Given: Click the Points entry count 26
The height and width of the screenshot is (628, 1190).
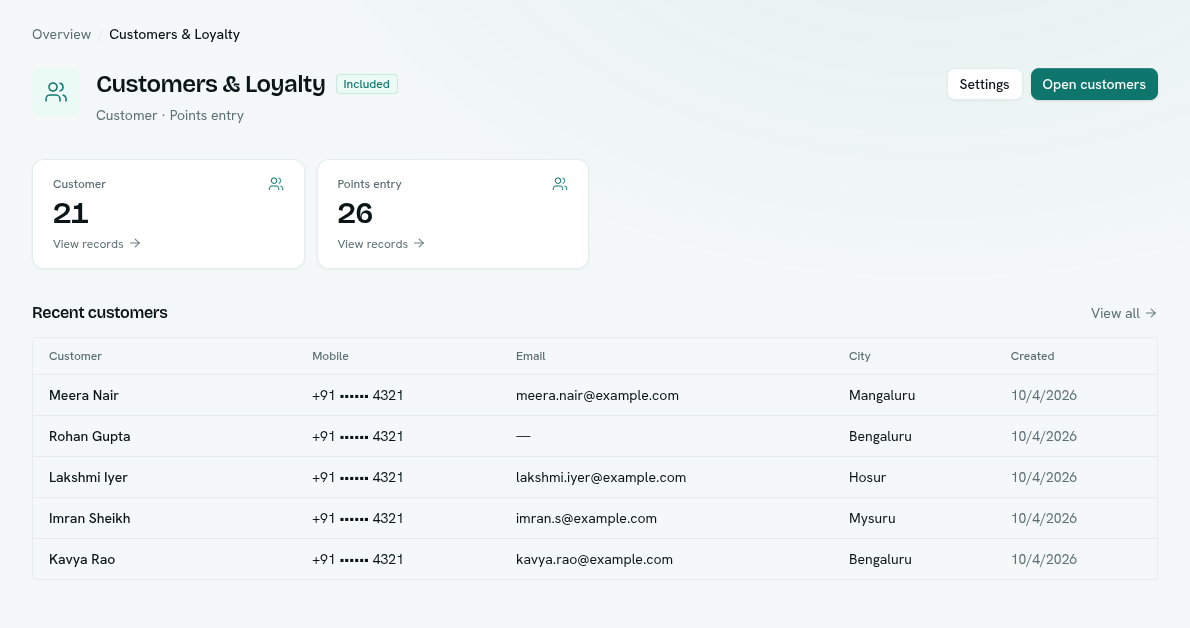Looking at the screenshot, I should [x=355, y=213].
